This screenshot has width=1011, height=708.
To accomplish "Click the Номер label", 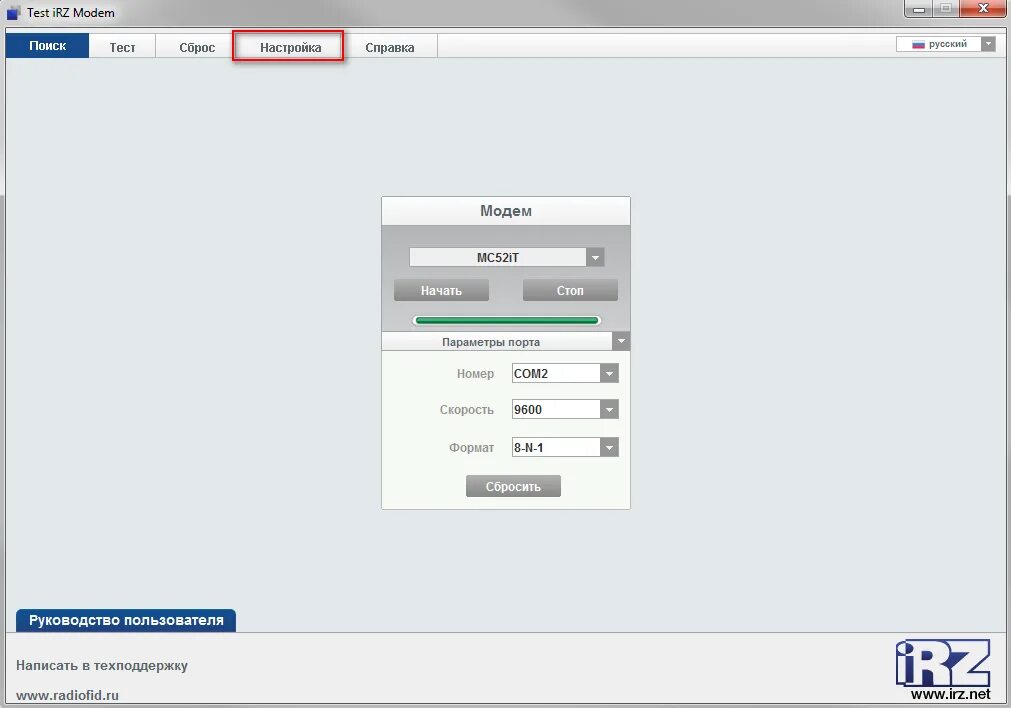I will coord(475,373).
